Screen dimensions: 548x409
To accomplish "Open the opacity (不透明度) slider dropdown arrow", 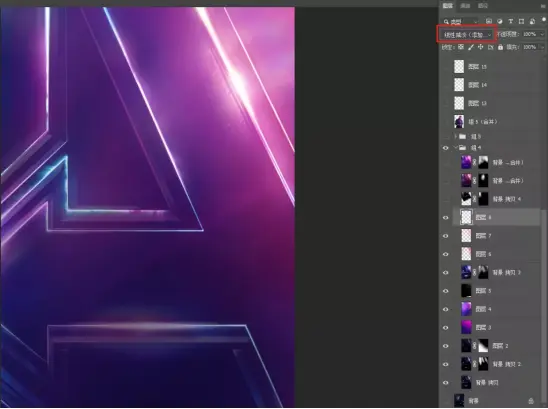I will point(542,34).
